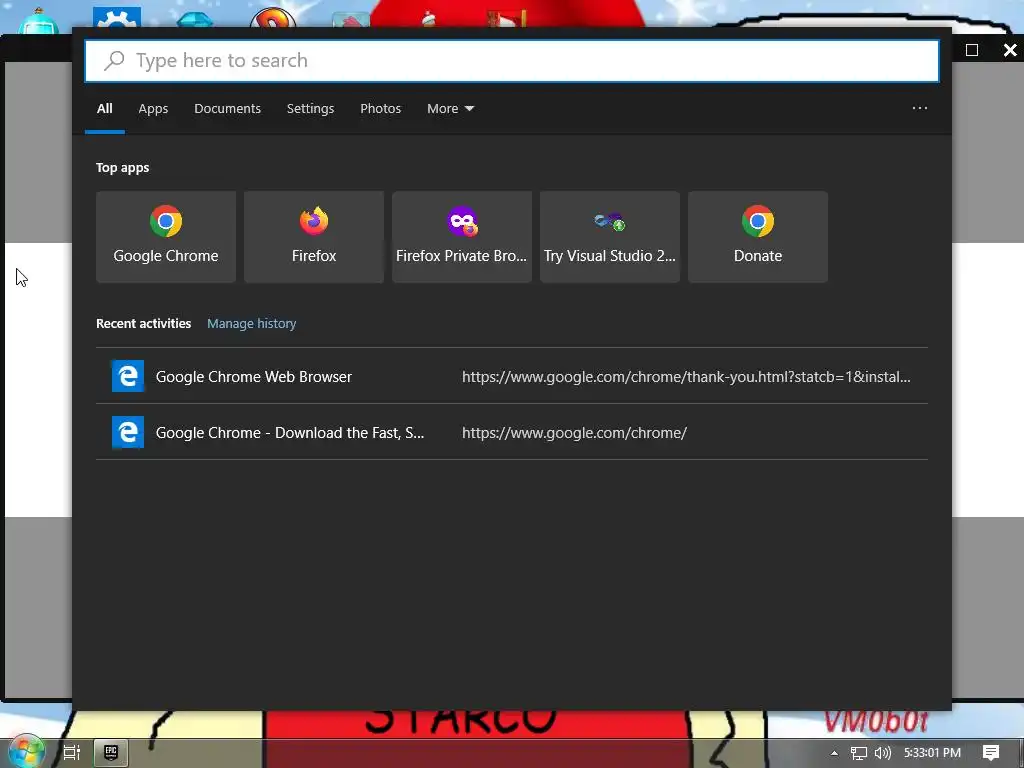Focus the Type here to search field
The height and width of the screenshot is (768, 1024).
[512, 61]
